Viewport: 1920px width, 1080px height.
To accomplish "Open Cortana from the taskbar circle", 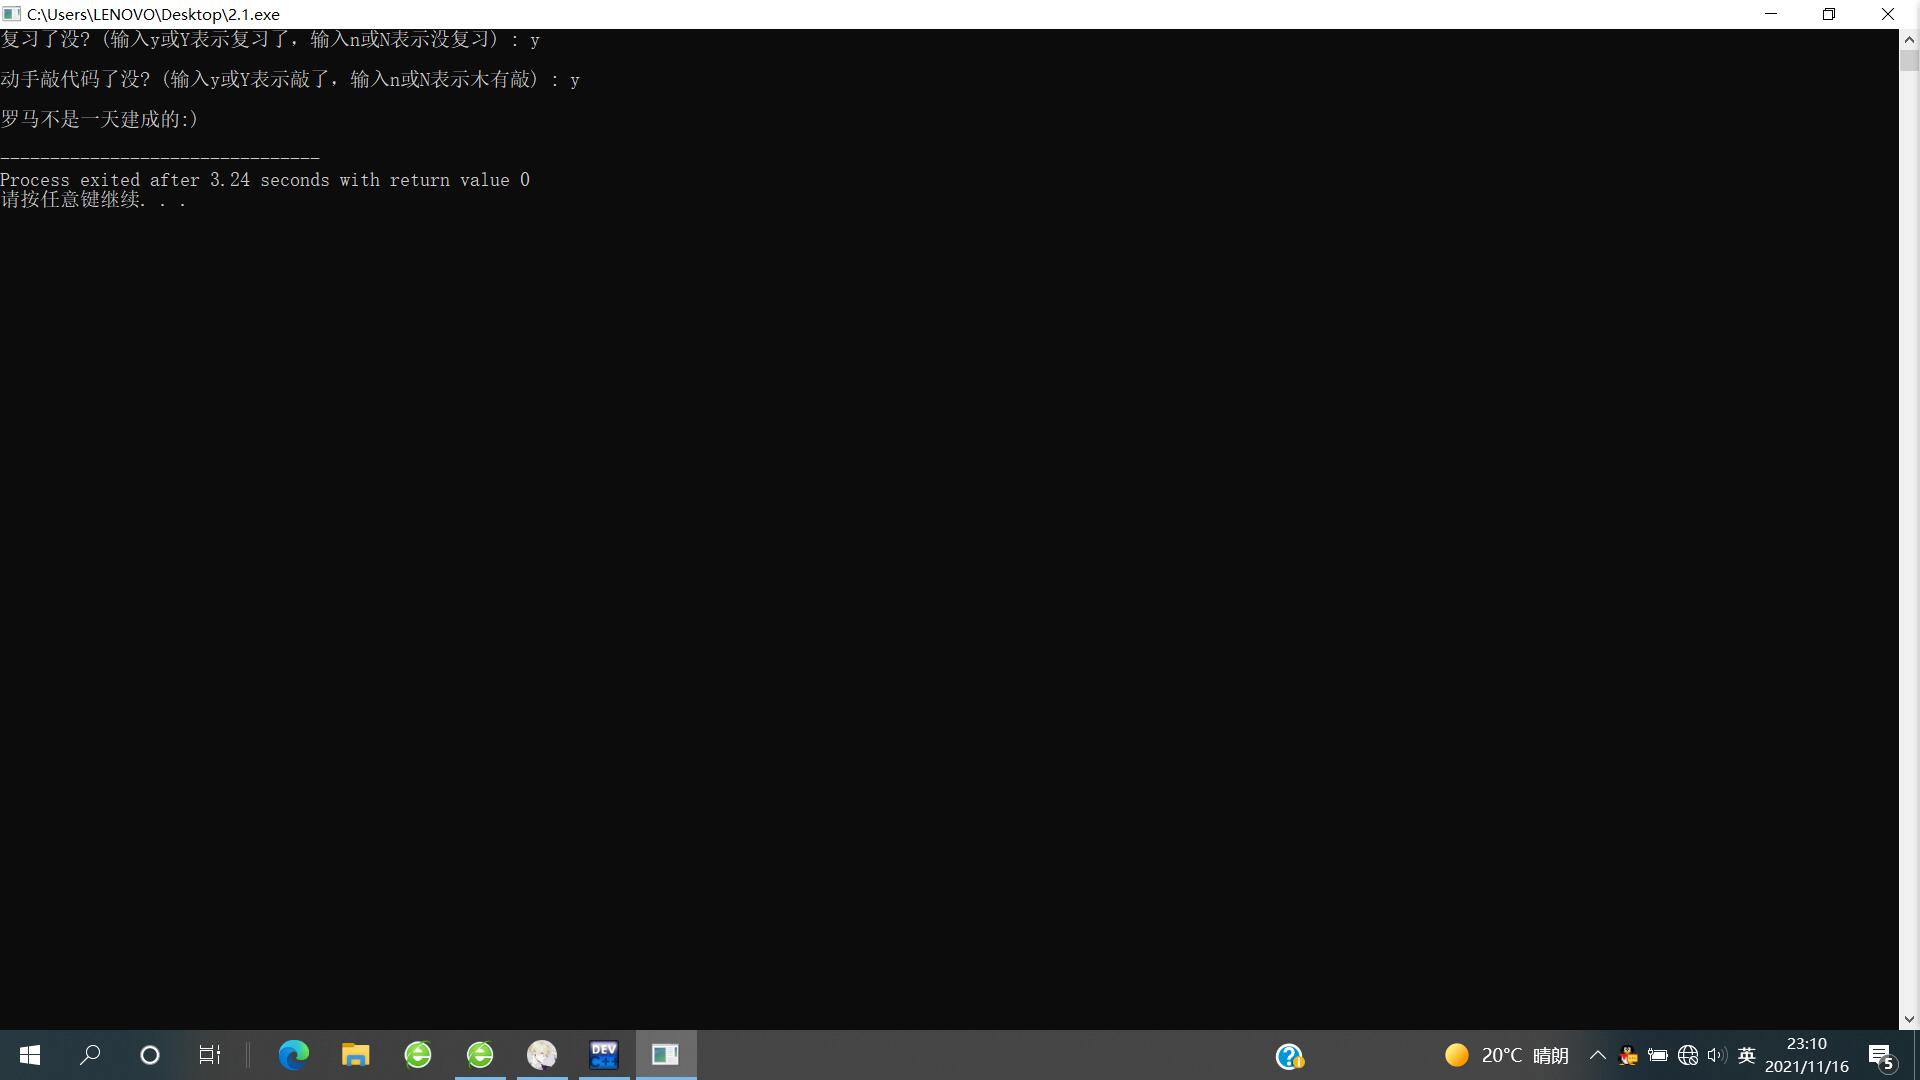I will click(x=150, y=1055).
